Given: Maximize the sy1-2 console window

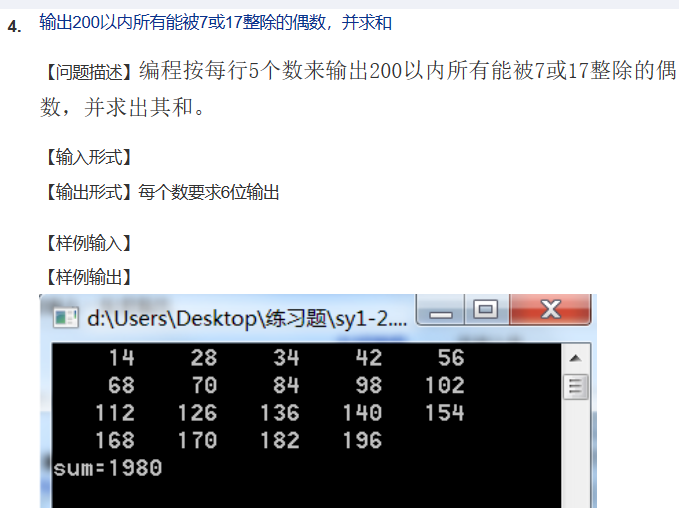Looking at the screenshot, I should [486, 310].
